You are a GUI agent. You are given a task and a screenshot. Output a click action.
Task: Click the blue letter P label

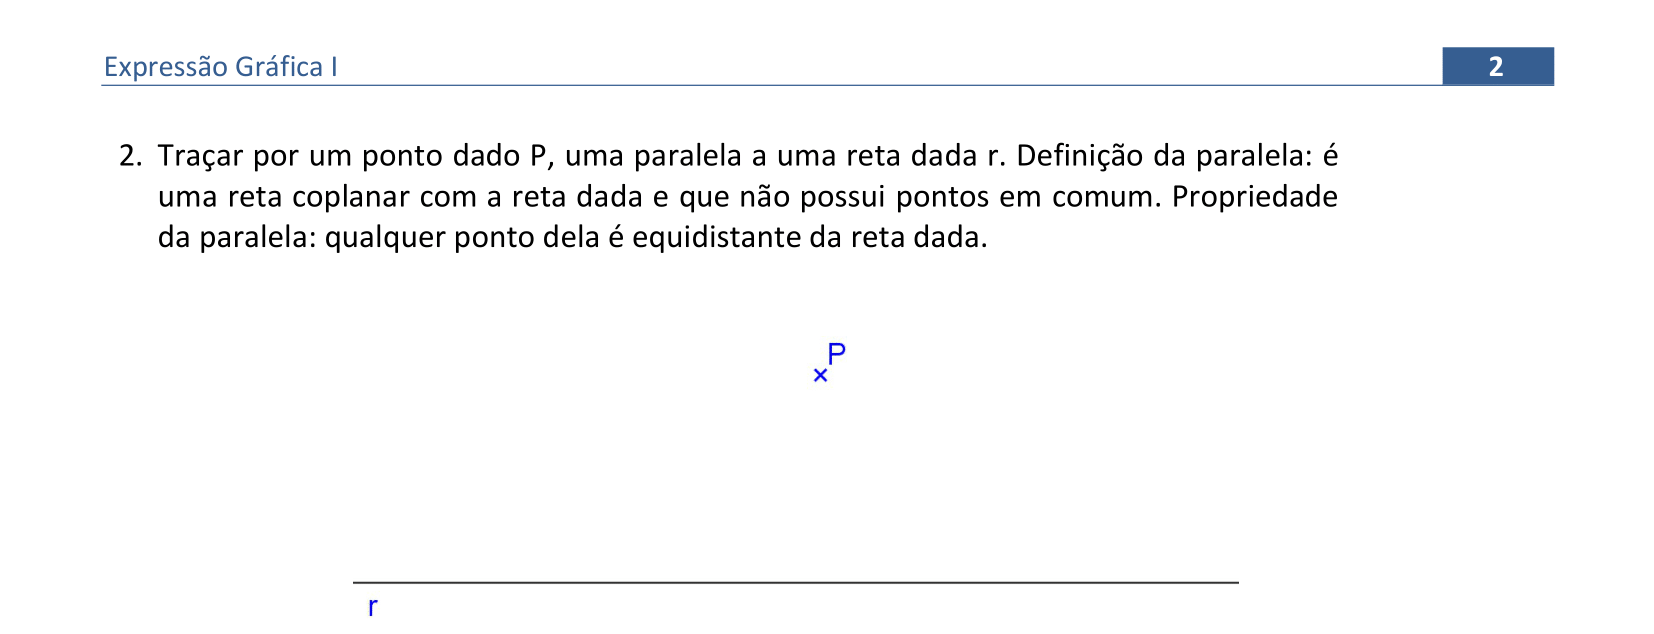pos(837,353)
